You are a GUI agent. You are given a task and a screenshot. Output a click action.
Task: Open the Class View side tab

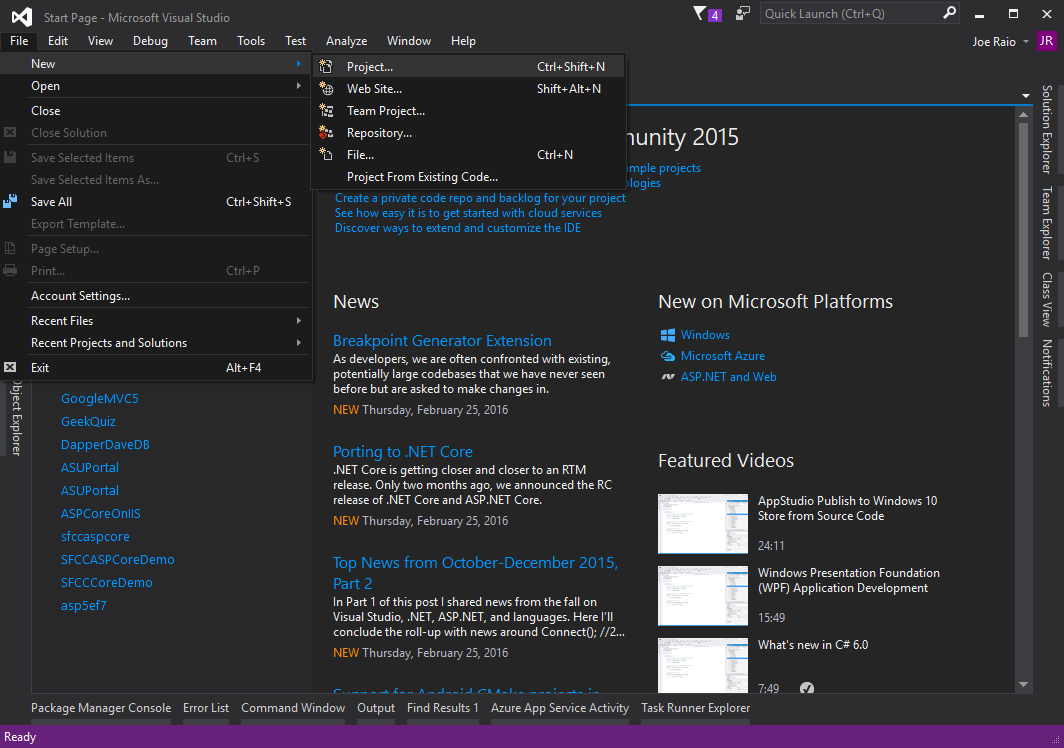pyautogui.click(x=1047, y=299)
